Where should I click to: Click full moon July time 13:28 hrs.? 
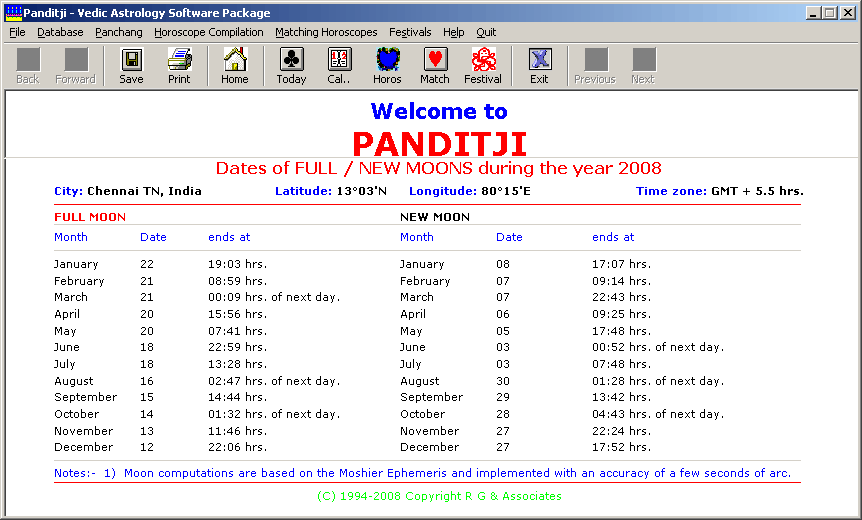[237, 364]
